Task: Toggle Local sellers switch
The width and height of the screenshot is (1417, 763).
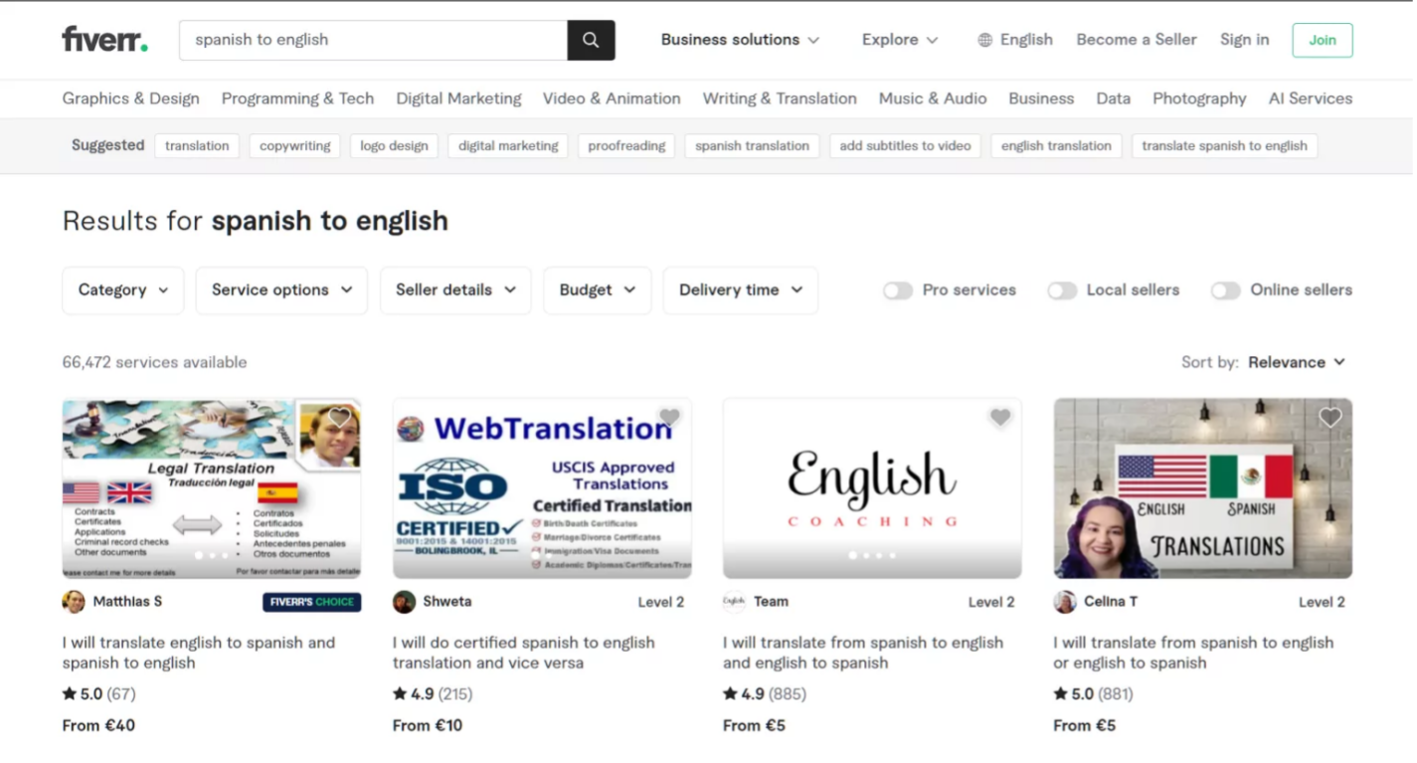Action: click(1061, 290)
